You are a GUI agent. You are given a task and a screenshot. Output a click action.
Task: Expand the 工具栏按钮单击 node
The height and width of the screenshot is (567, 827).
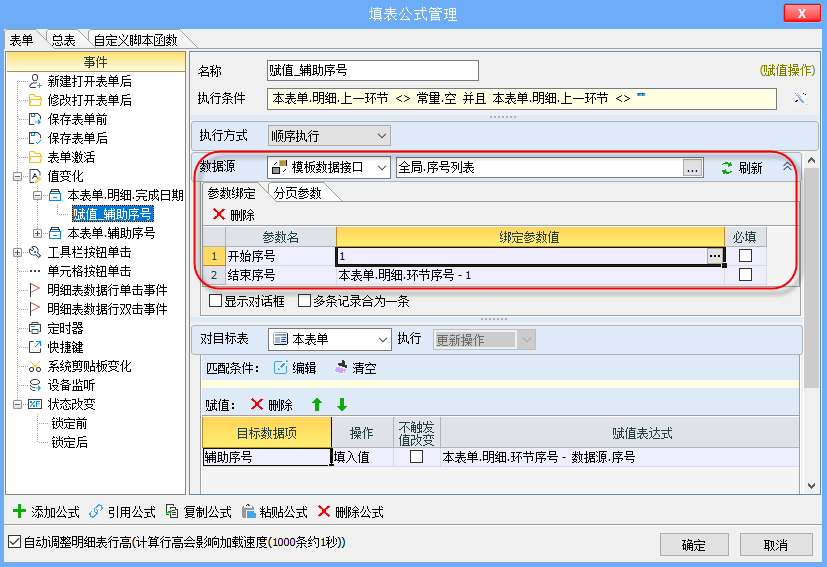[17, 253]
